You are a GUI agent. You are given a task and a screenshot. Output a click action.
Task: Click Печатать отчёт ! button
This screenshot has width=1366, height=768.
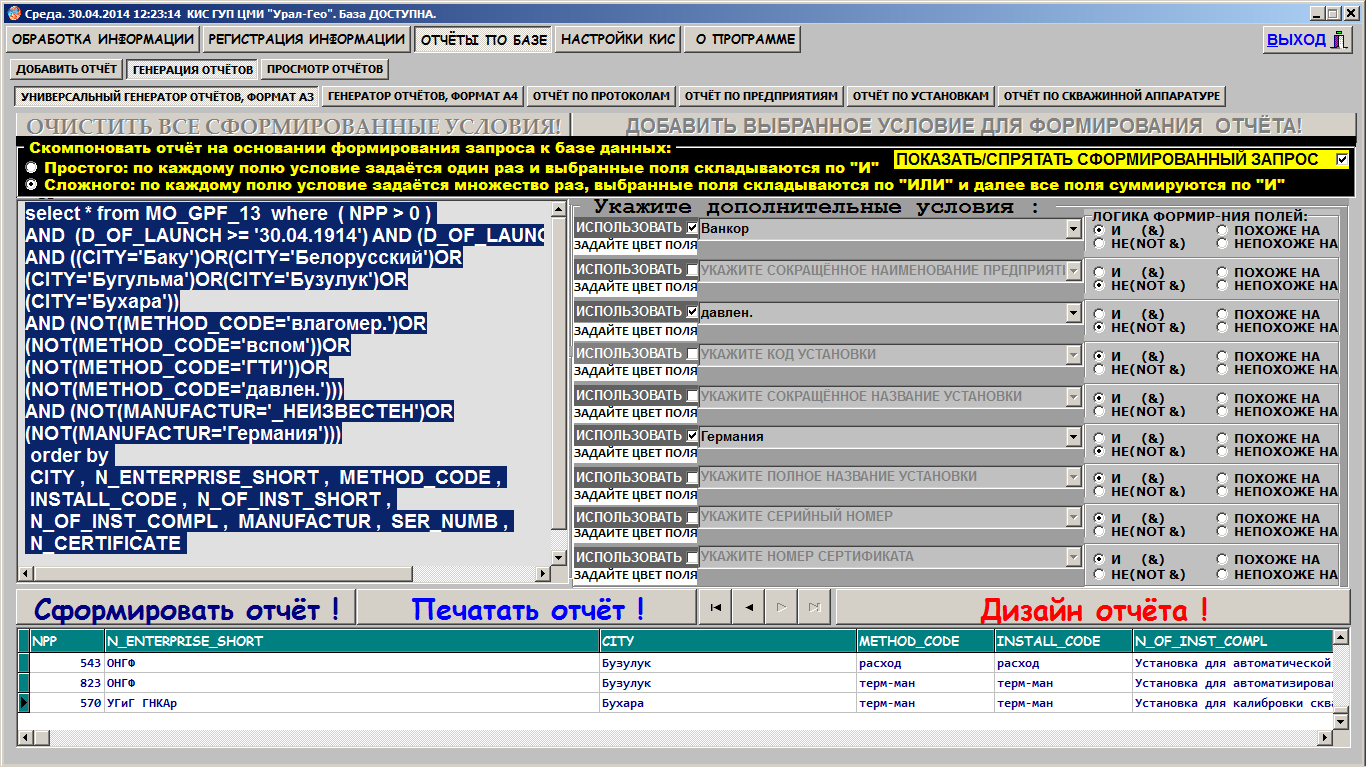point(527,608)
